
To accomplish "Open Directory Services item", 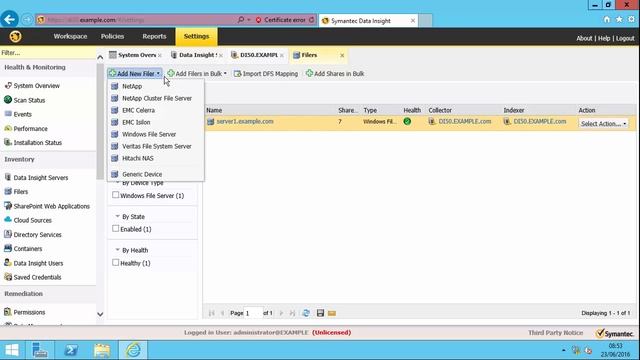I will [38, 235].
